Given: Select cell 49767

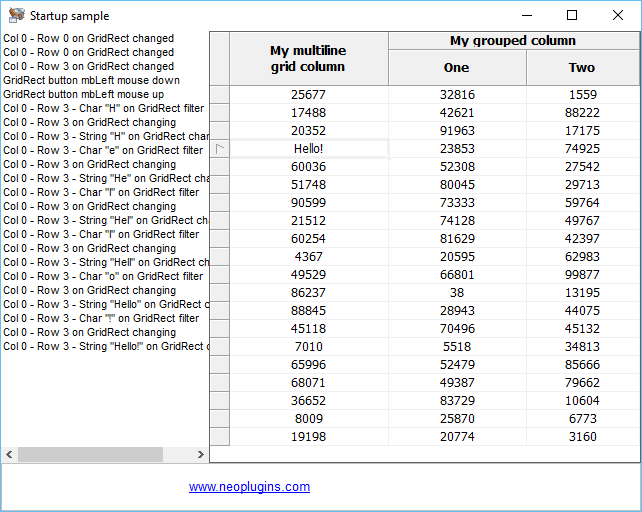Looking at the screenshot, I should tap(583, 221).
